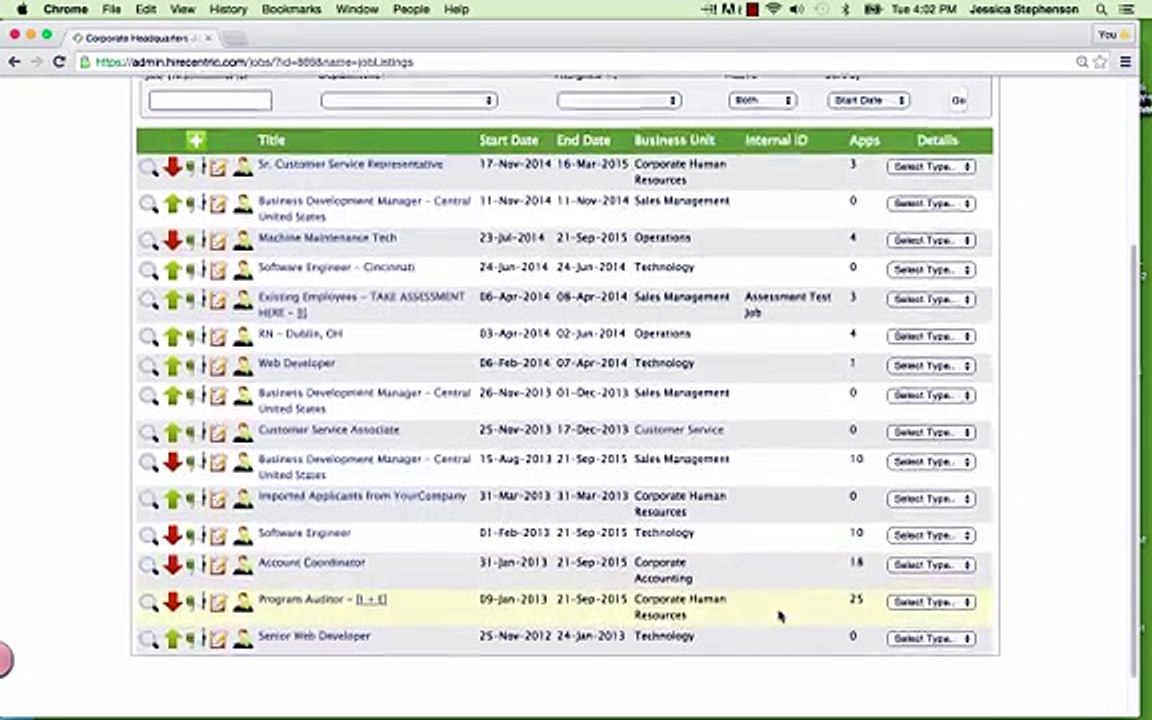Open the Start Date sort-by dropdown
The height and width of the screenshot is (720, 1152).
pyautogui.click(x=868, y=100)
